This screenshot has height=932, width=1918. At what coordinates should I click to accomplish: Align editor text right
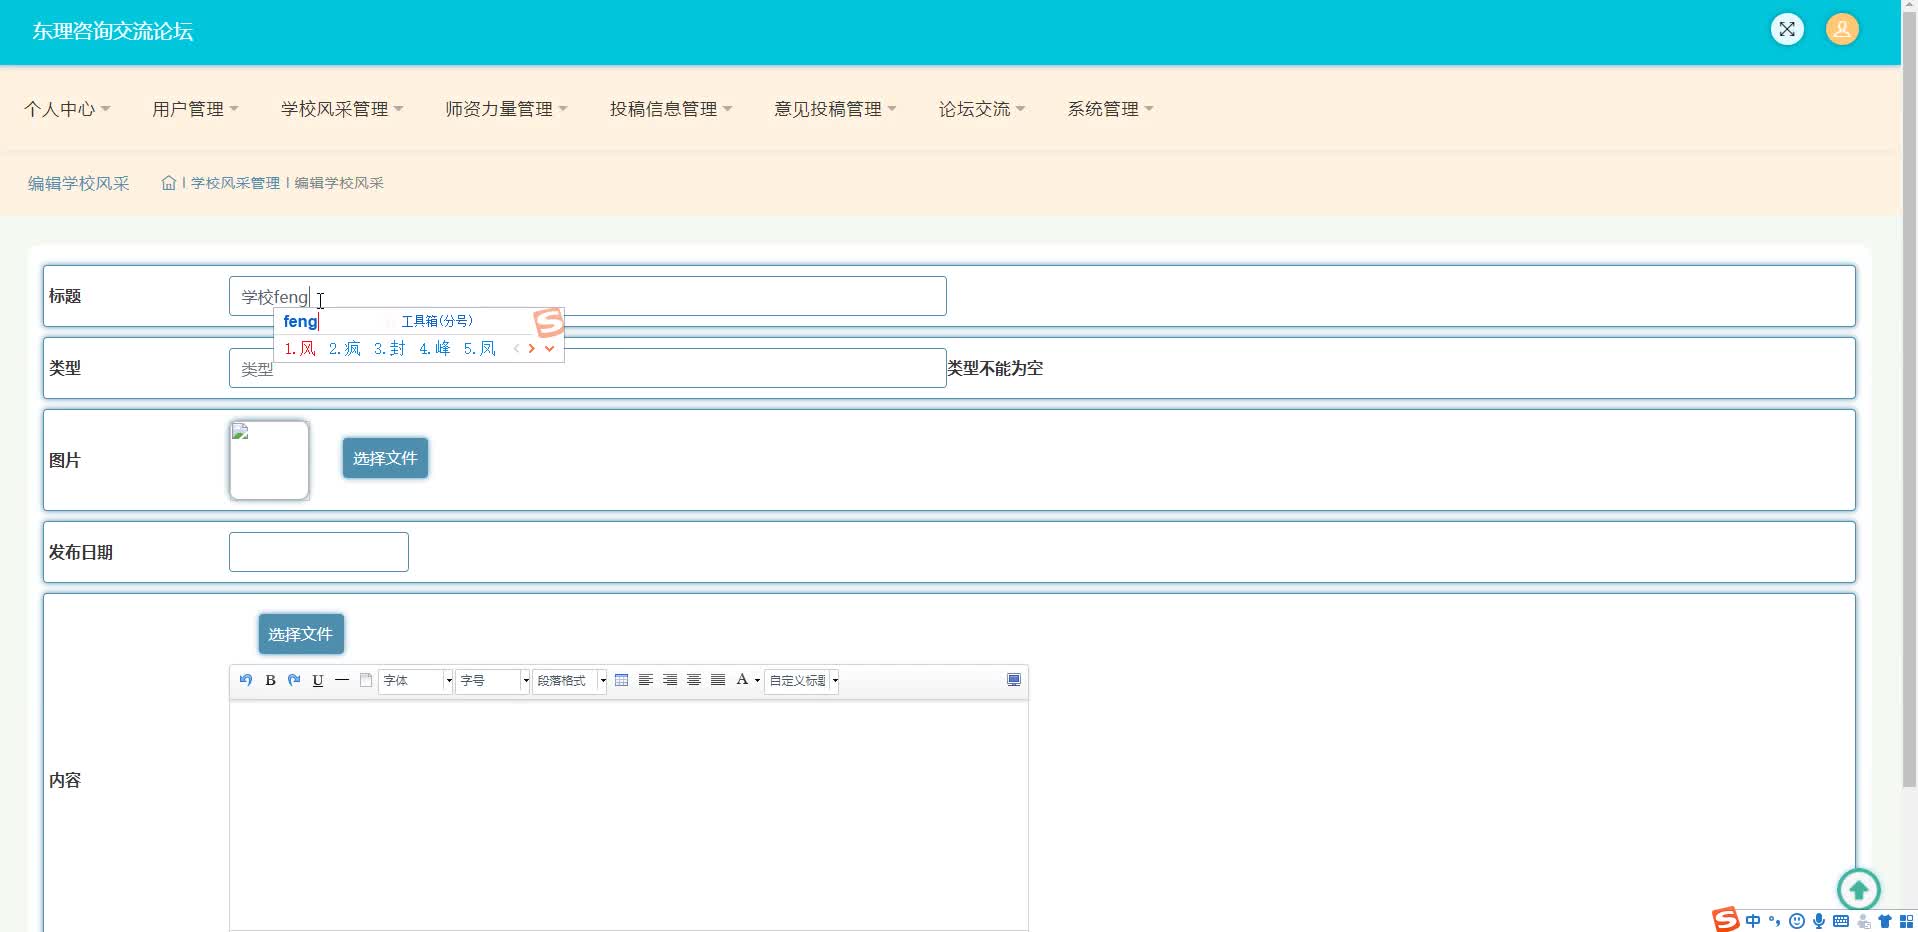pos(670,680)
